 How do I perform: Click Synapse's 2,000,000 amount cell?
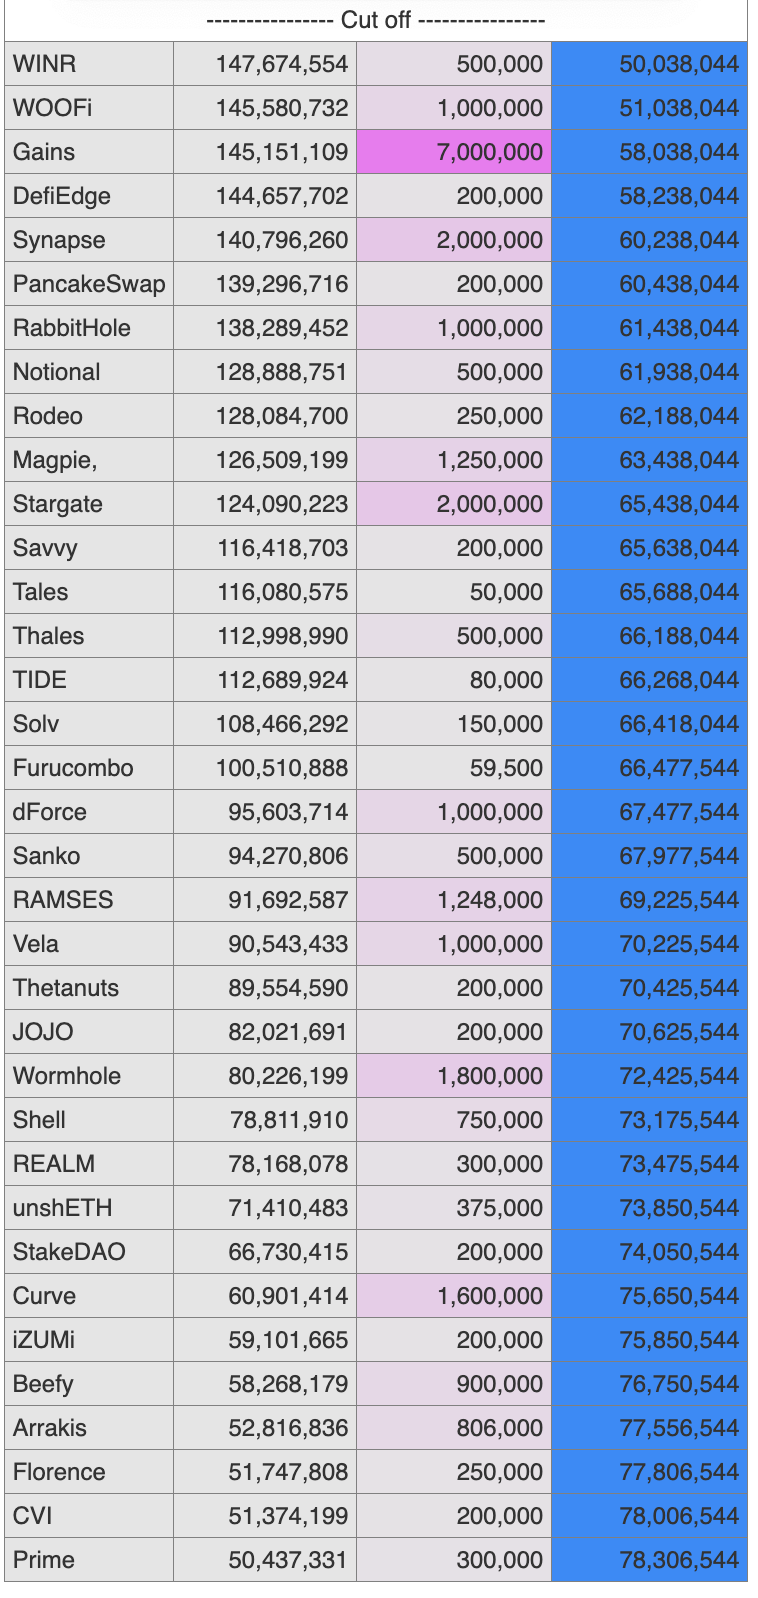coord(454,240)
